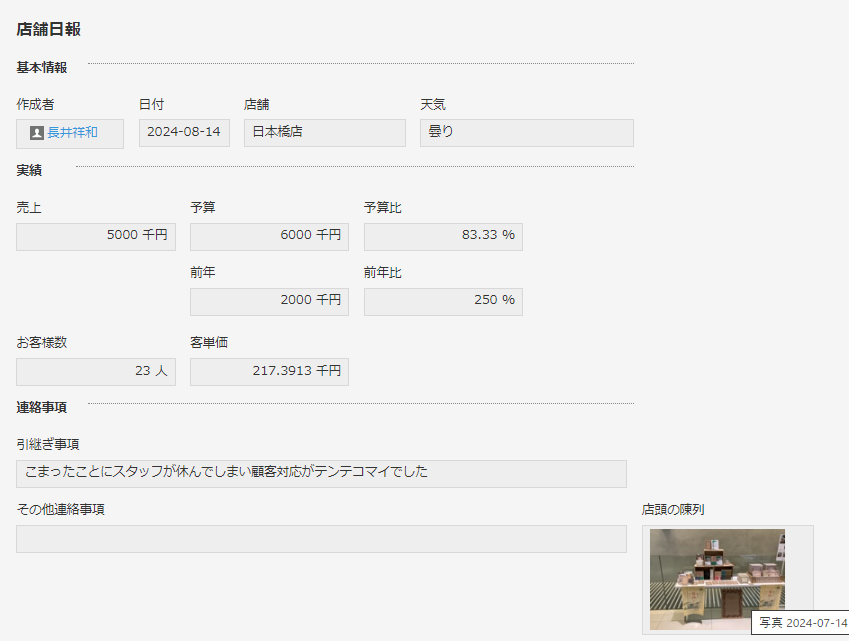Click the 前年比 field label
Image resolution: width=849 pixels, height=641 pixels.
tap(383, 272)
